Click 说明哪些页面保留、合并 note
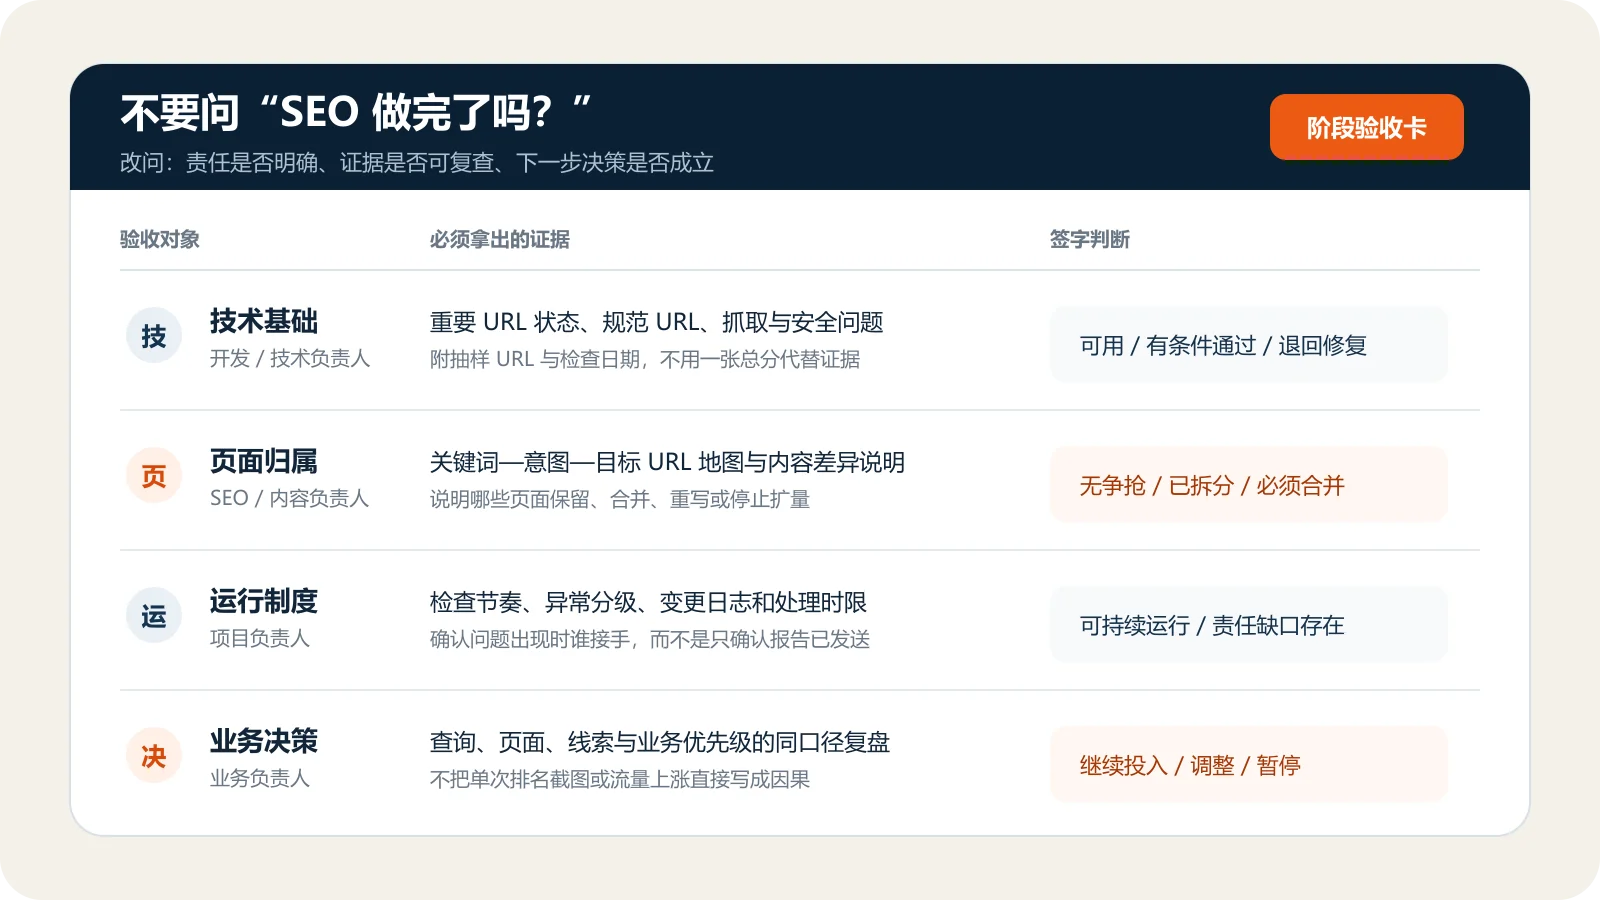 (620, 499)
